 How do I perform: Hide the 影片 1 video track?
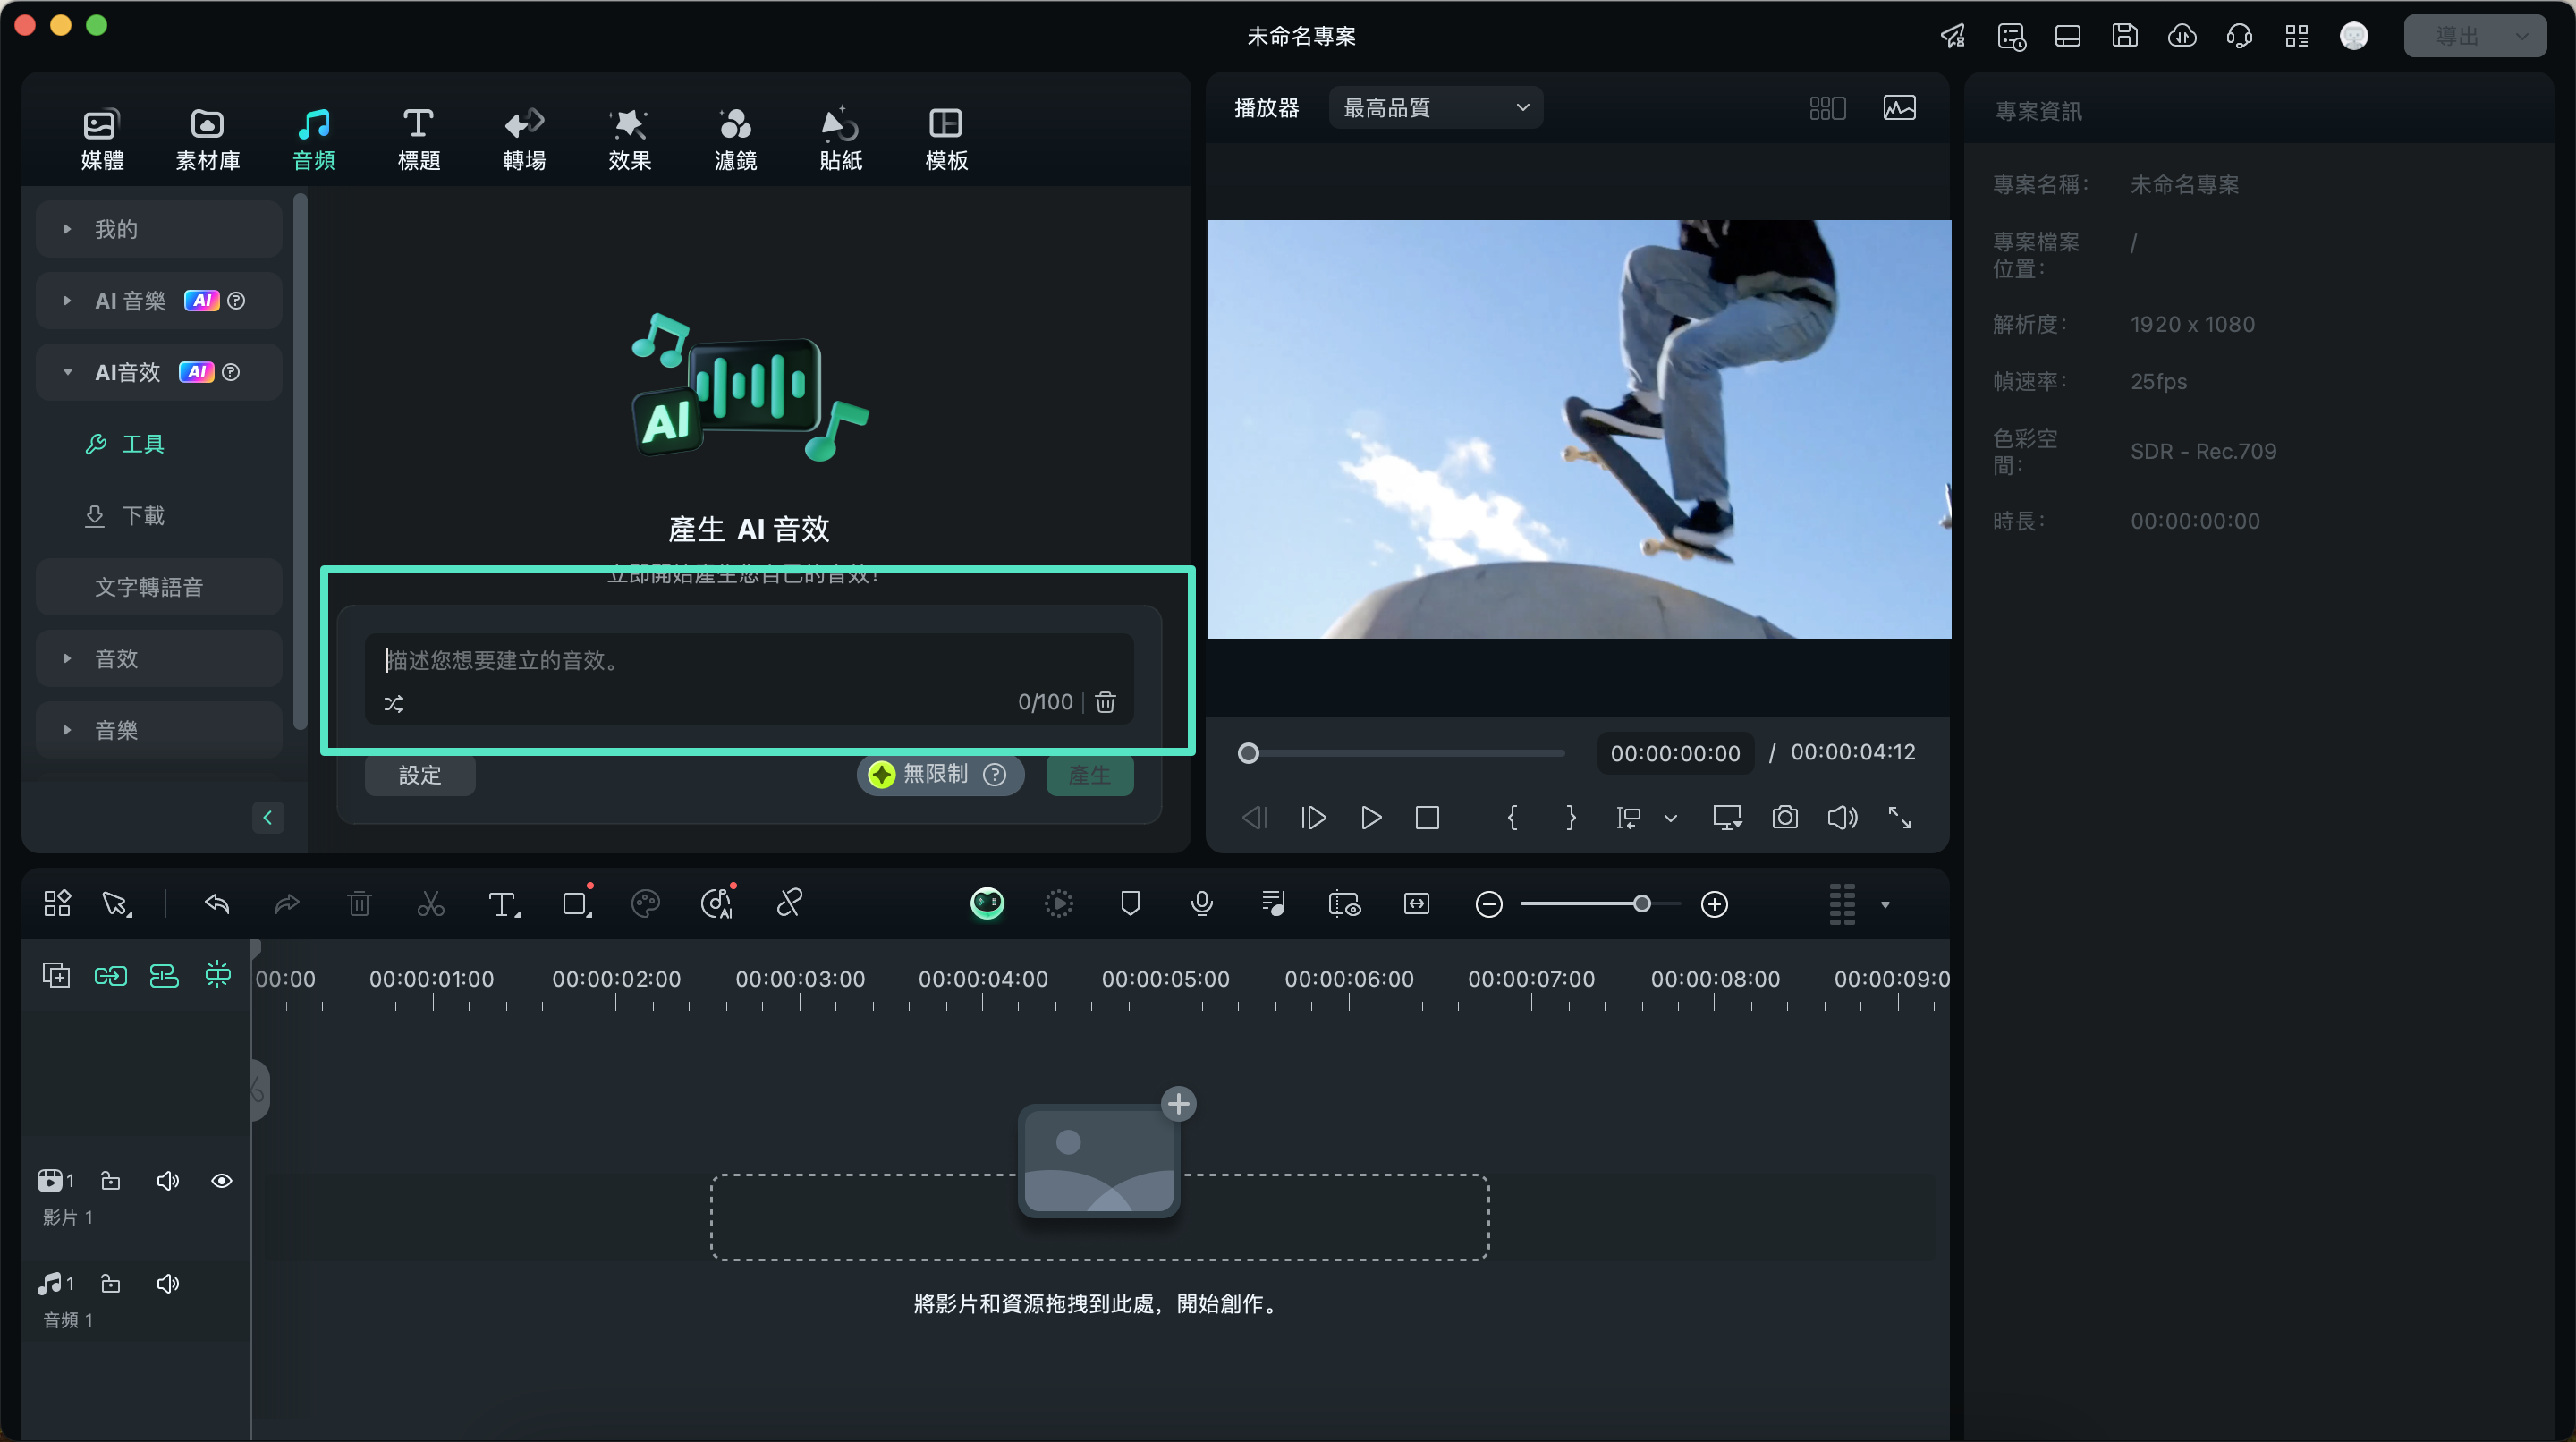point(222,1181)
